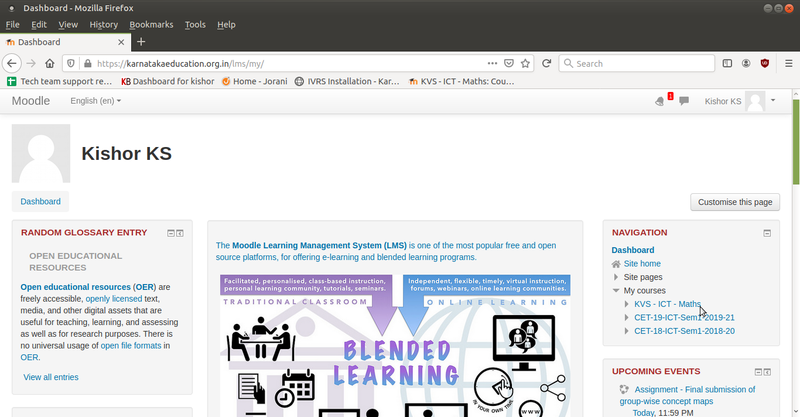Bookmark this page with the star
800x417 pixels.
[x=525, y=63]
